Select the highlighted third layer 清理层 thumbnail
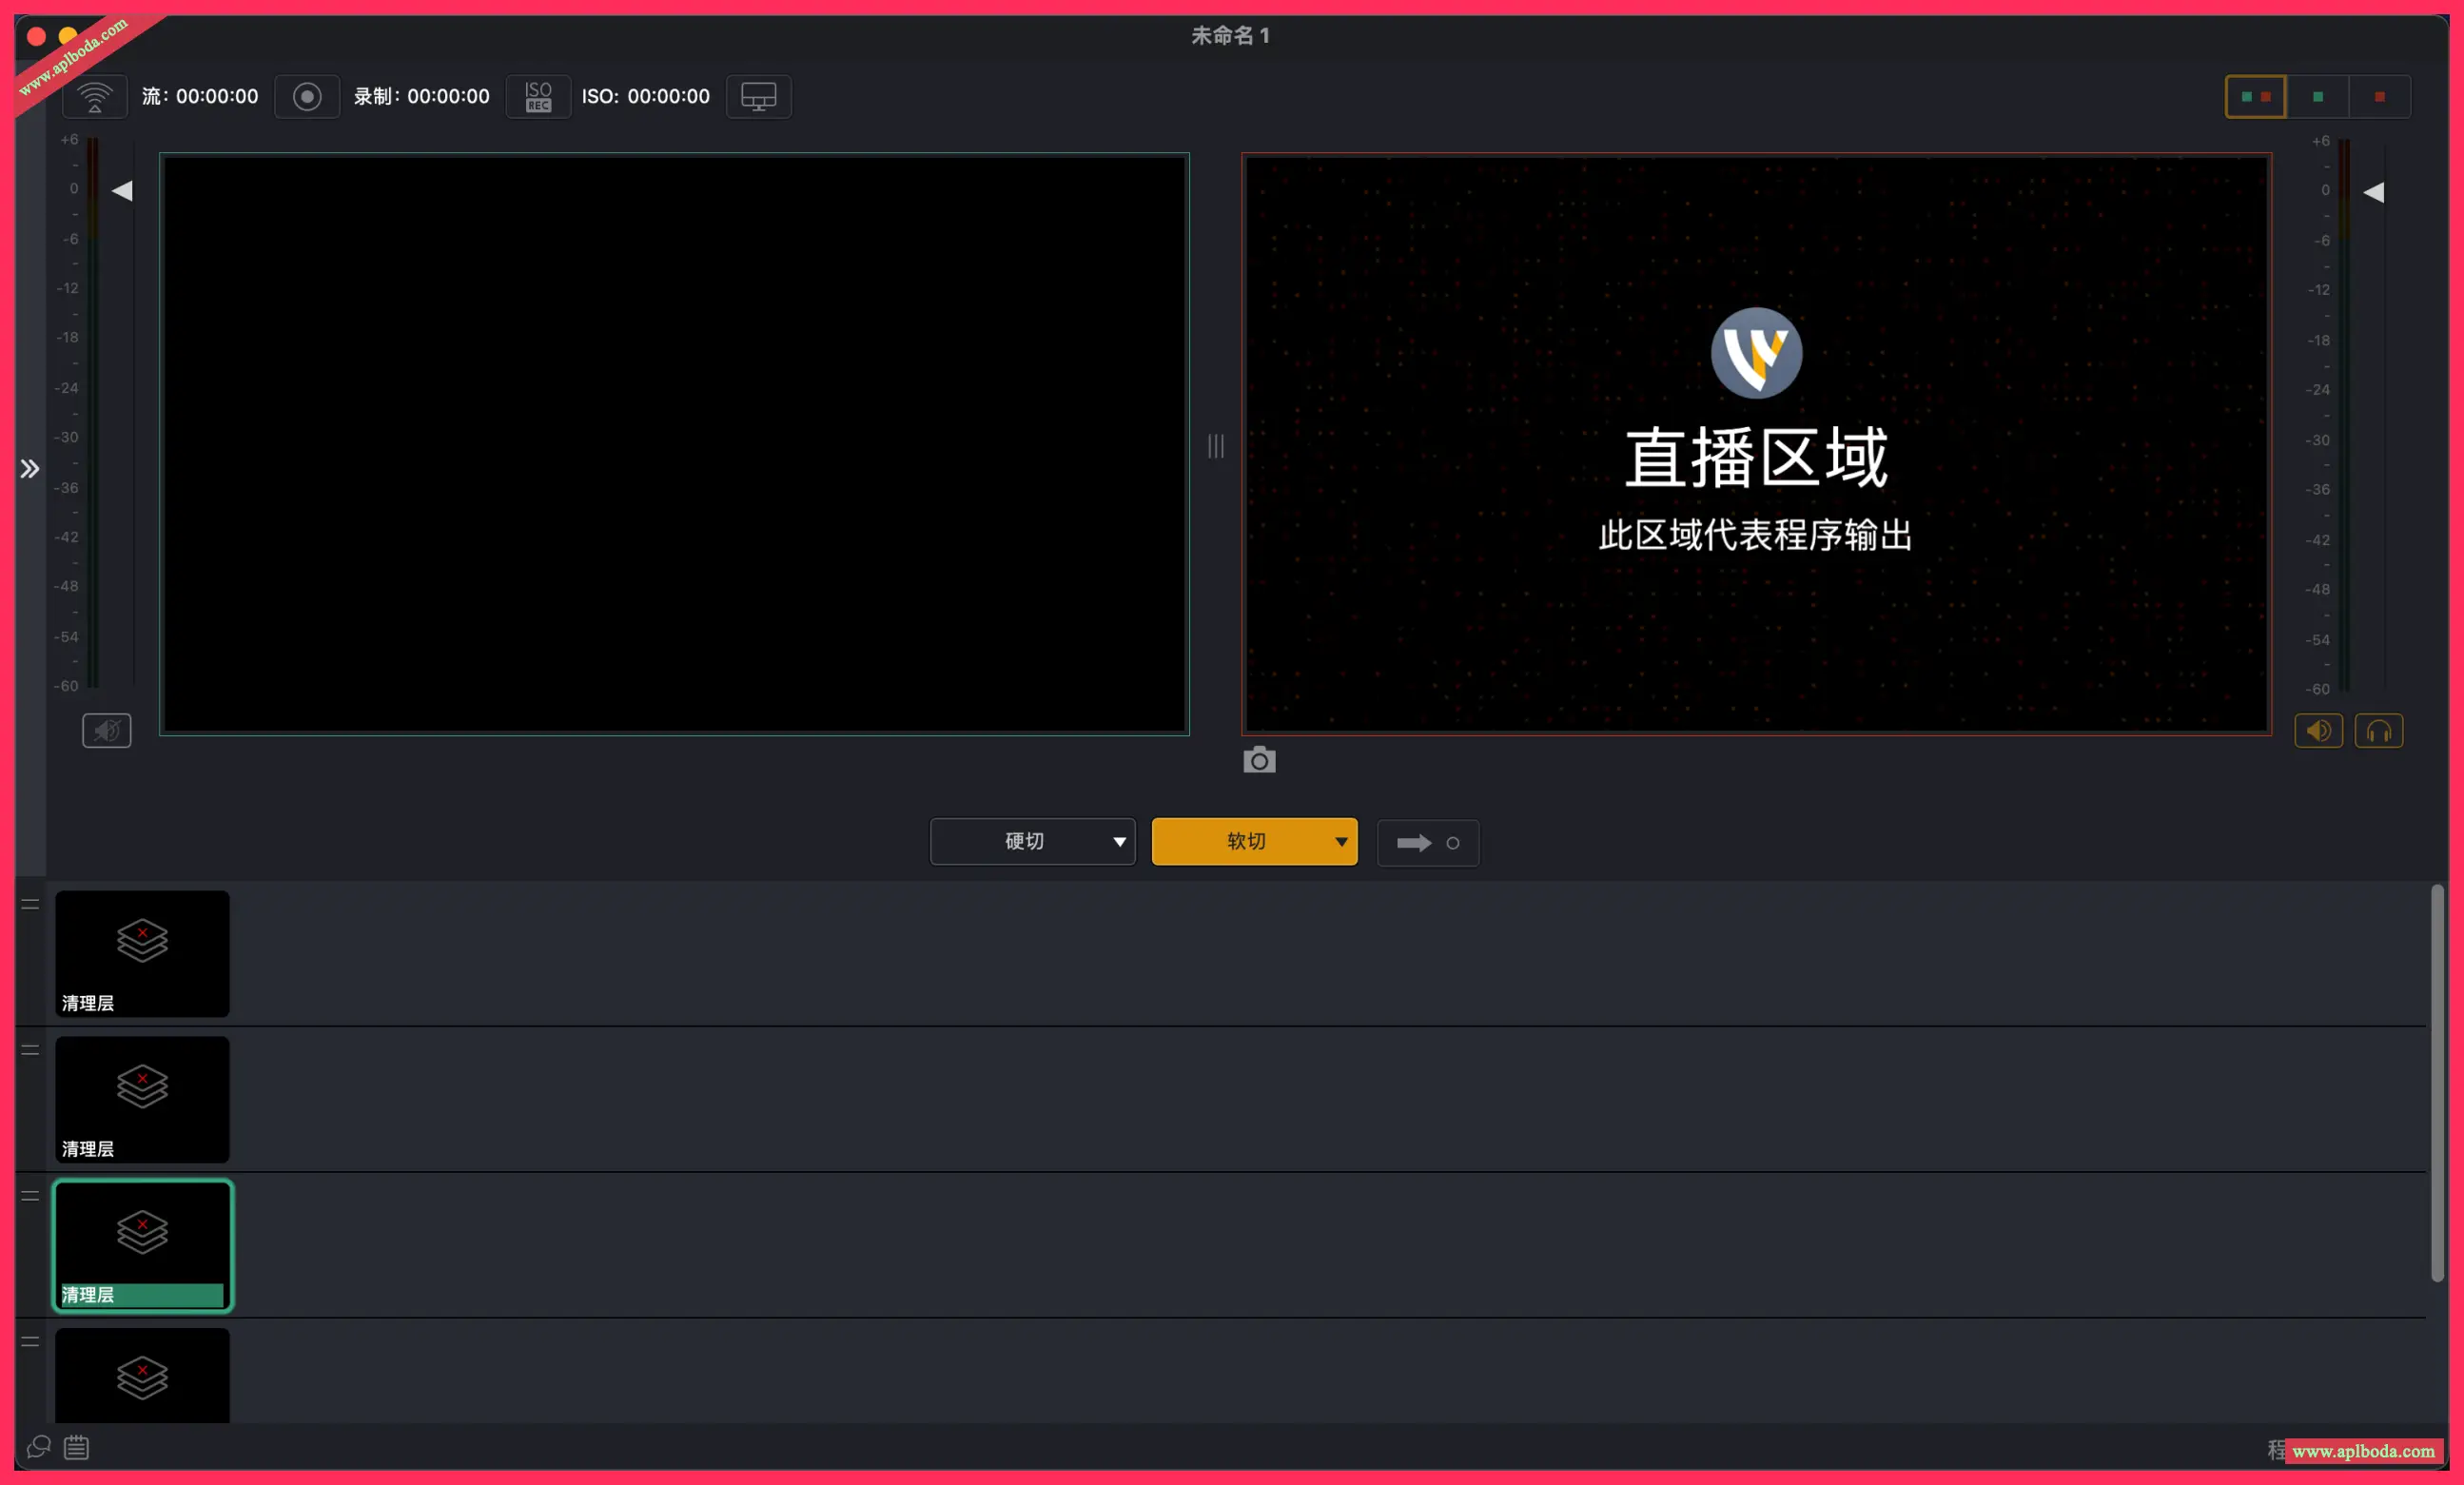The image size is (2464, 1485). pyautogui.click(x=142, y=1246)
